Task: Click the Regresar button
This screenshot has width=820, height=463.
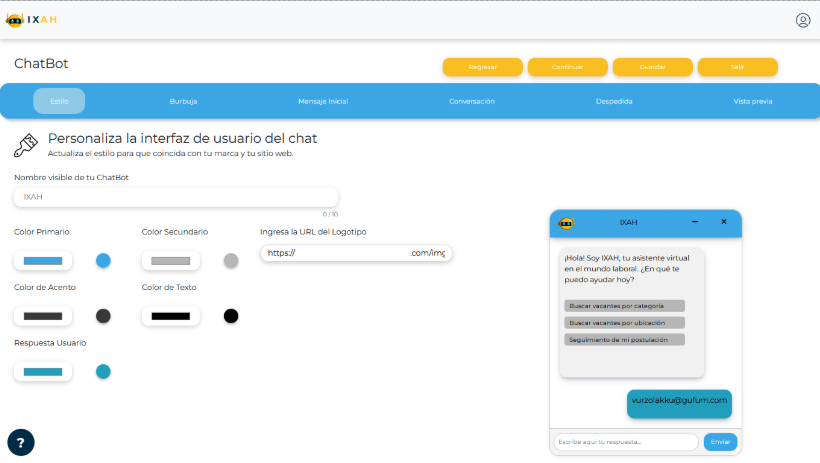Action: 483,67
